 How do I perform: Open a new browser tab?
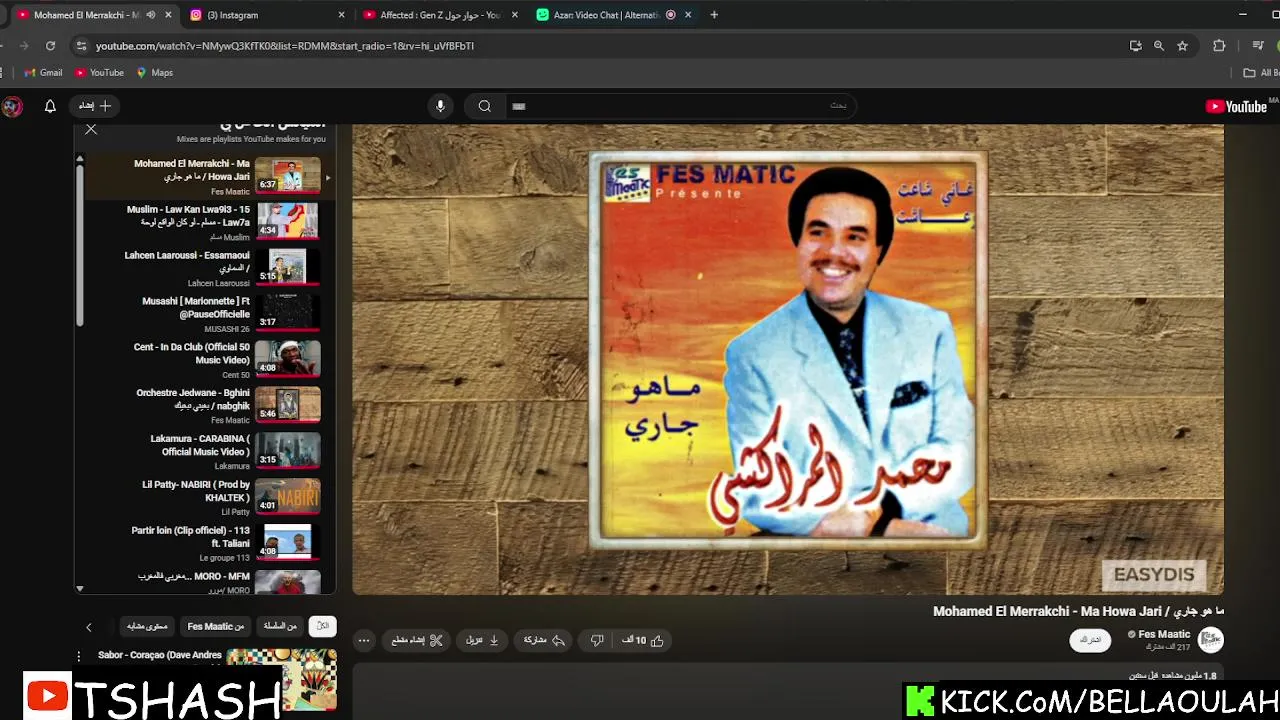(714, 15)
